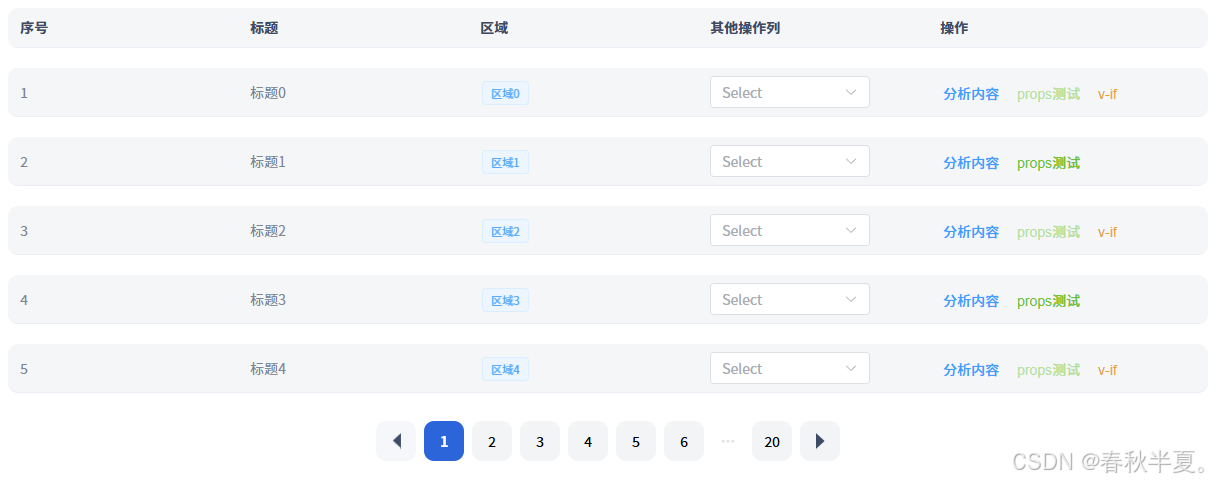Click the 区域0 tag

(505, 94)
